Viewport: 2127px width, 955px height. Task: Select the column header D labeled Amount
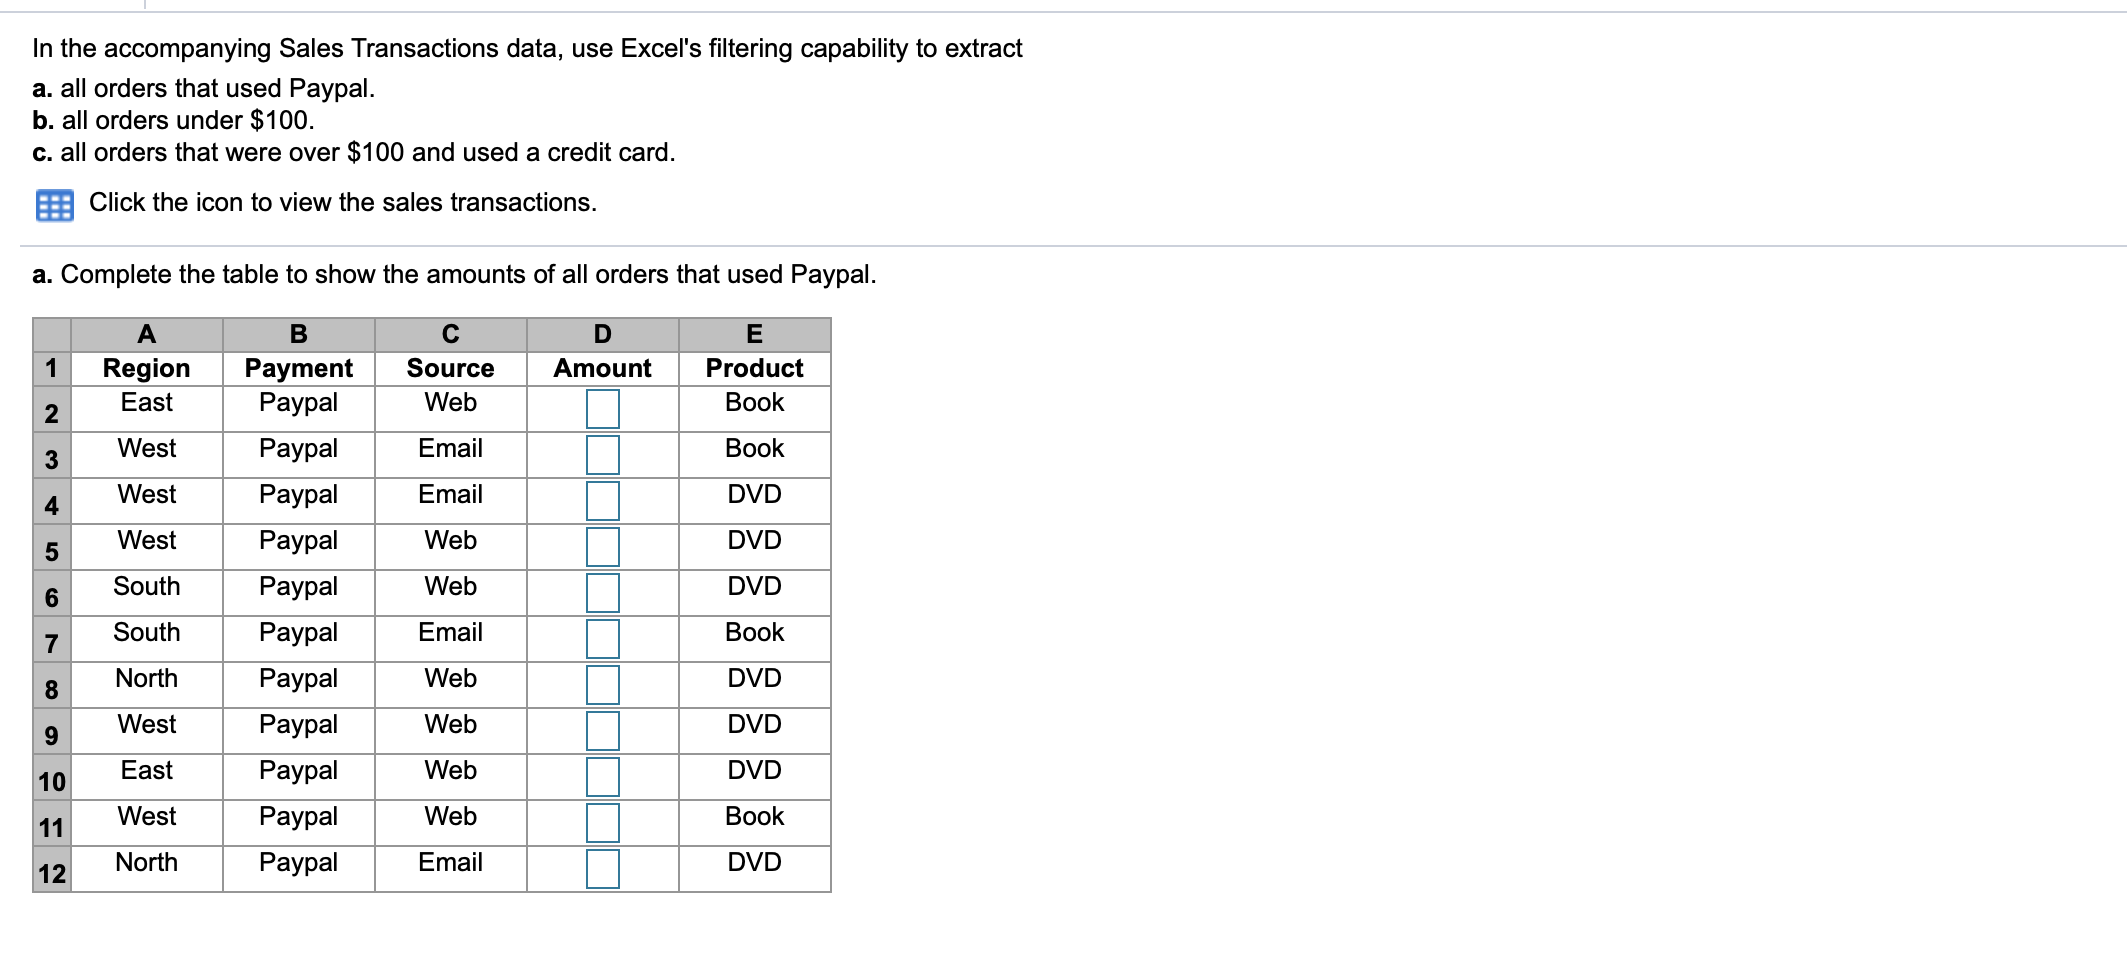601,334
